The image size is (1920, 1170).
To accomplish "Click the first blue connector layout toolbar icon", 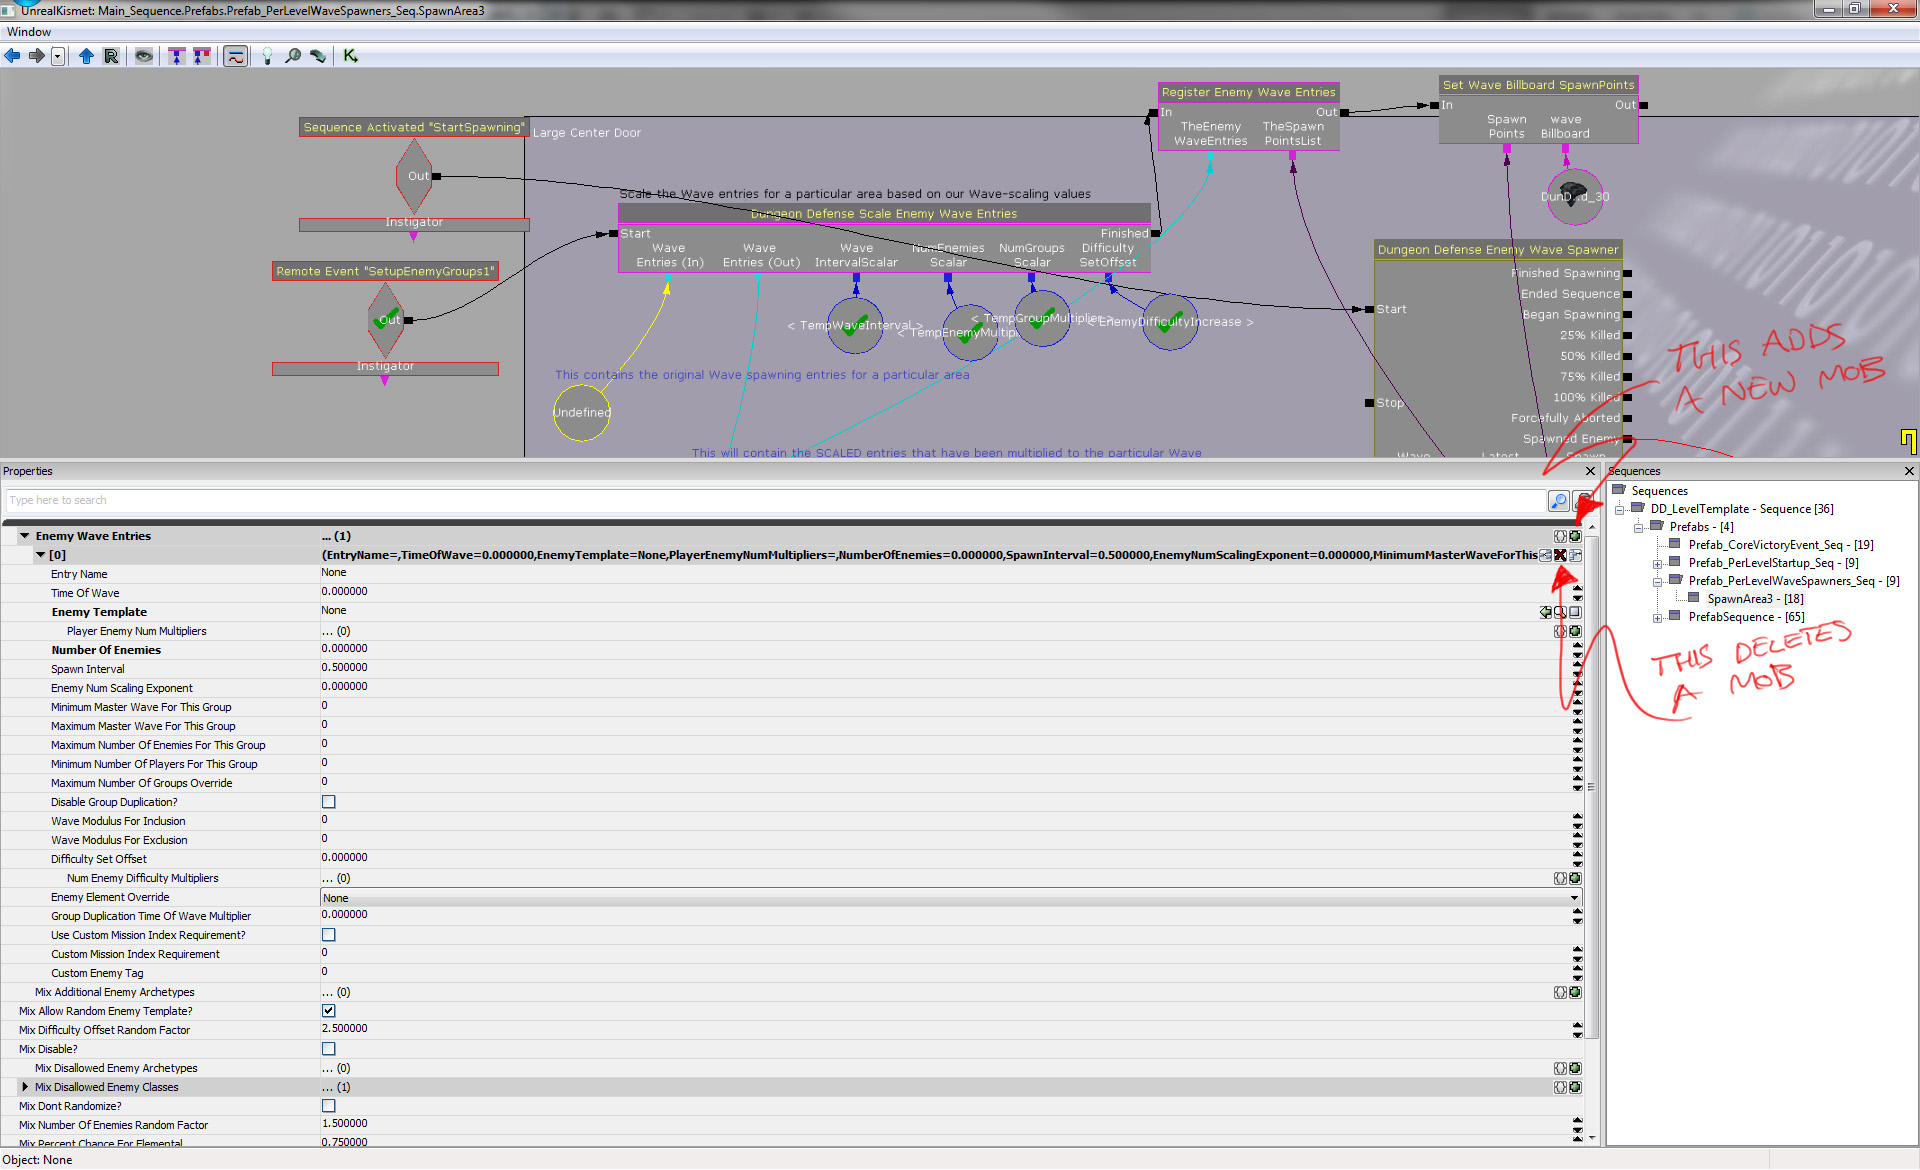I will [177, 56].
